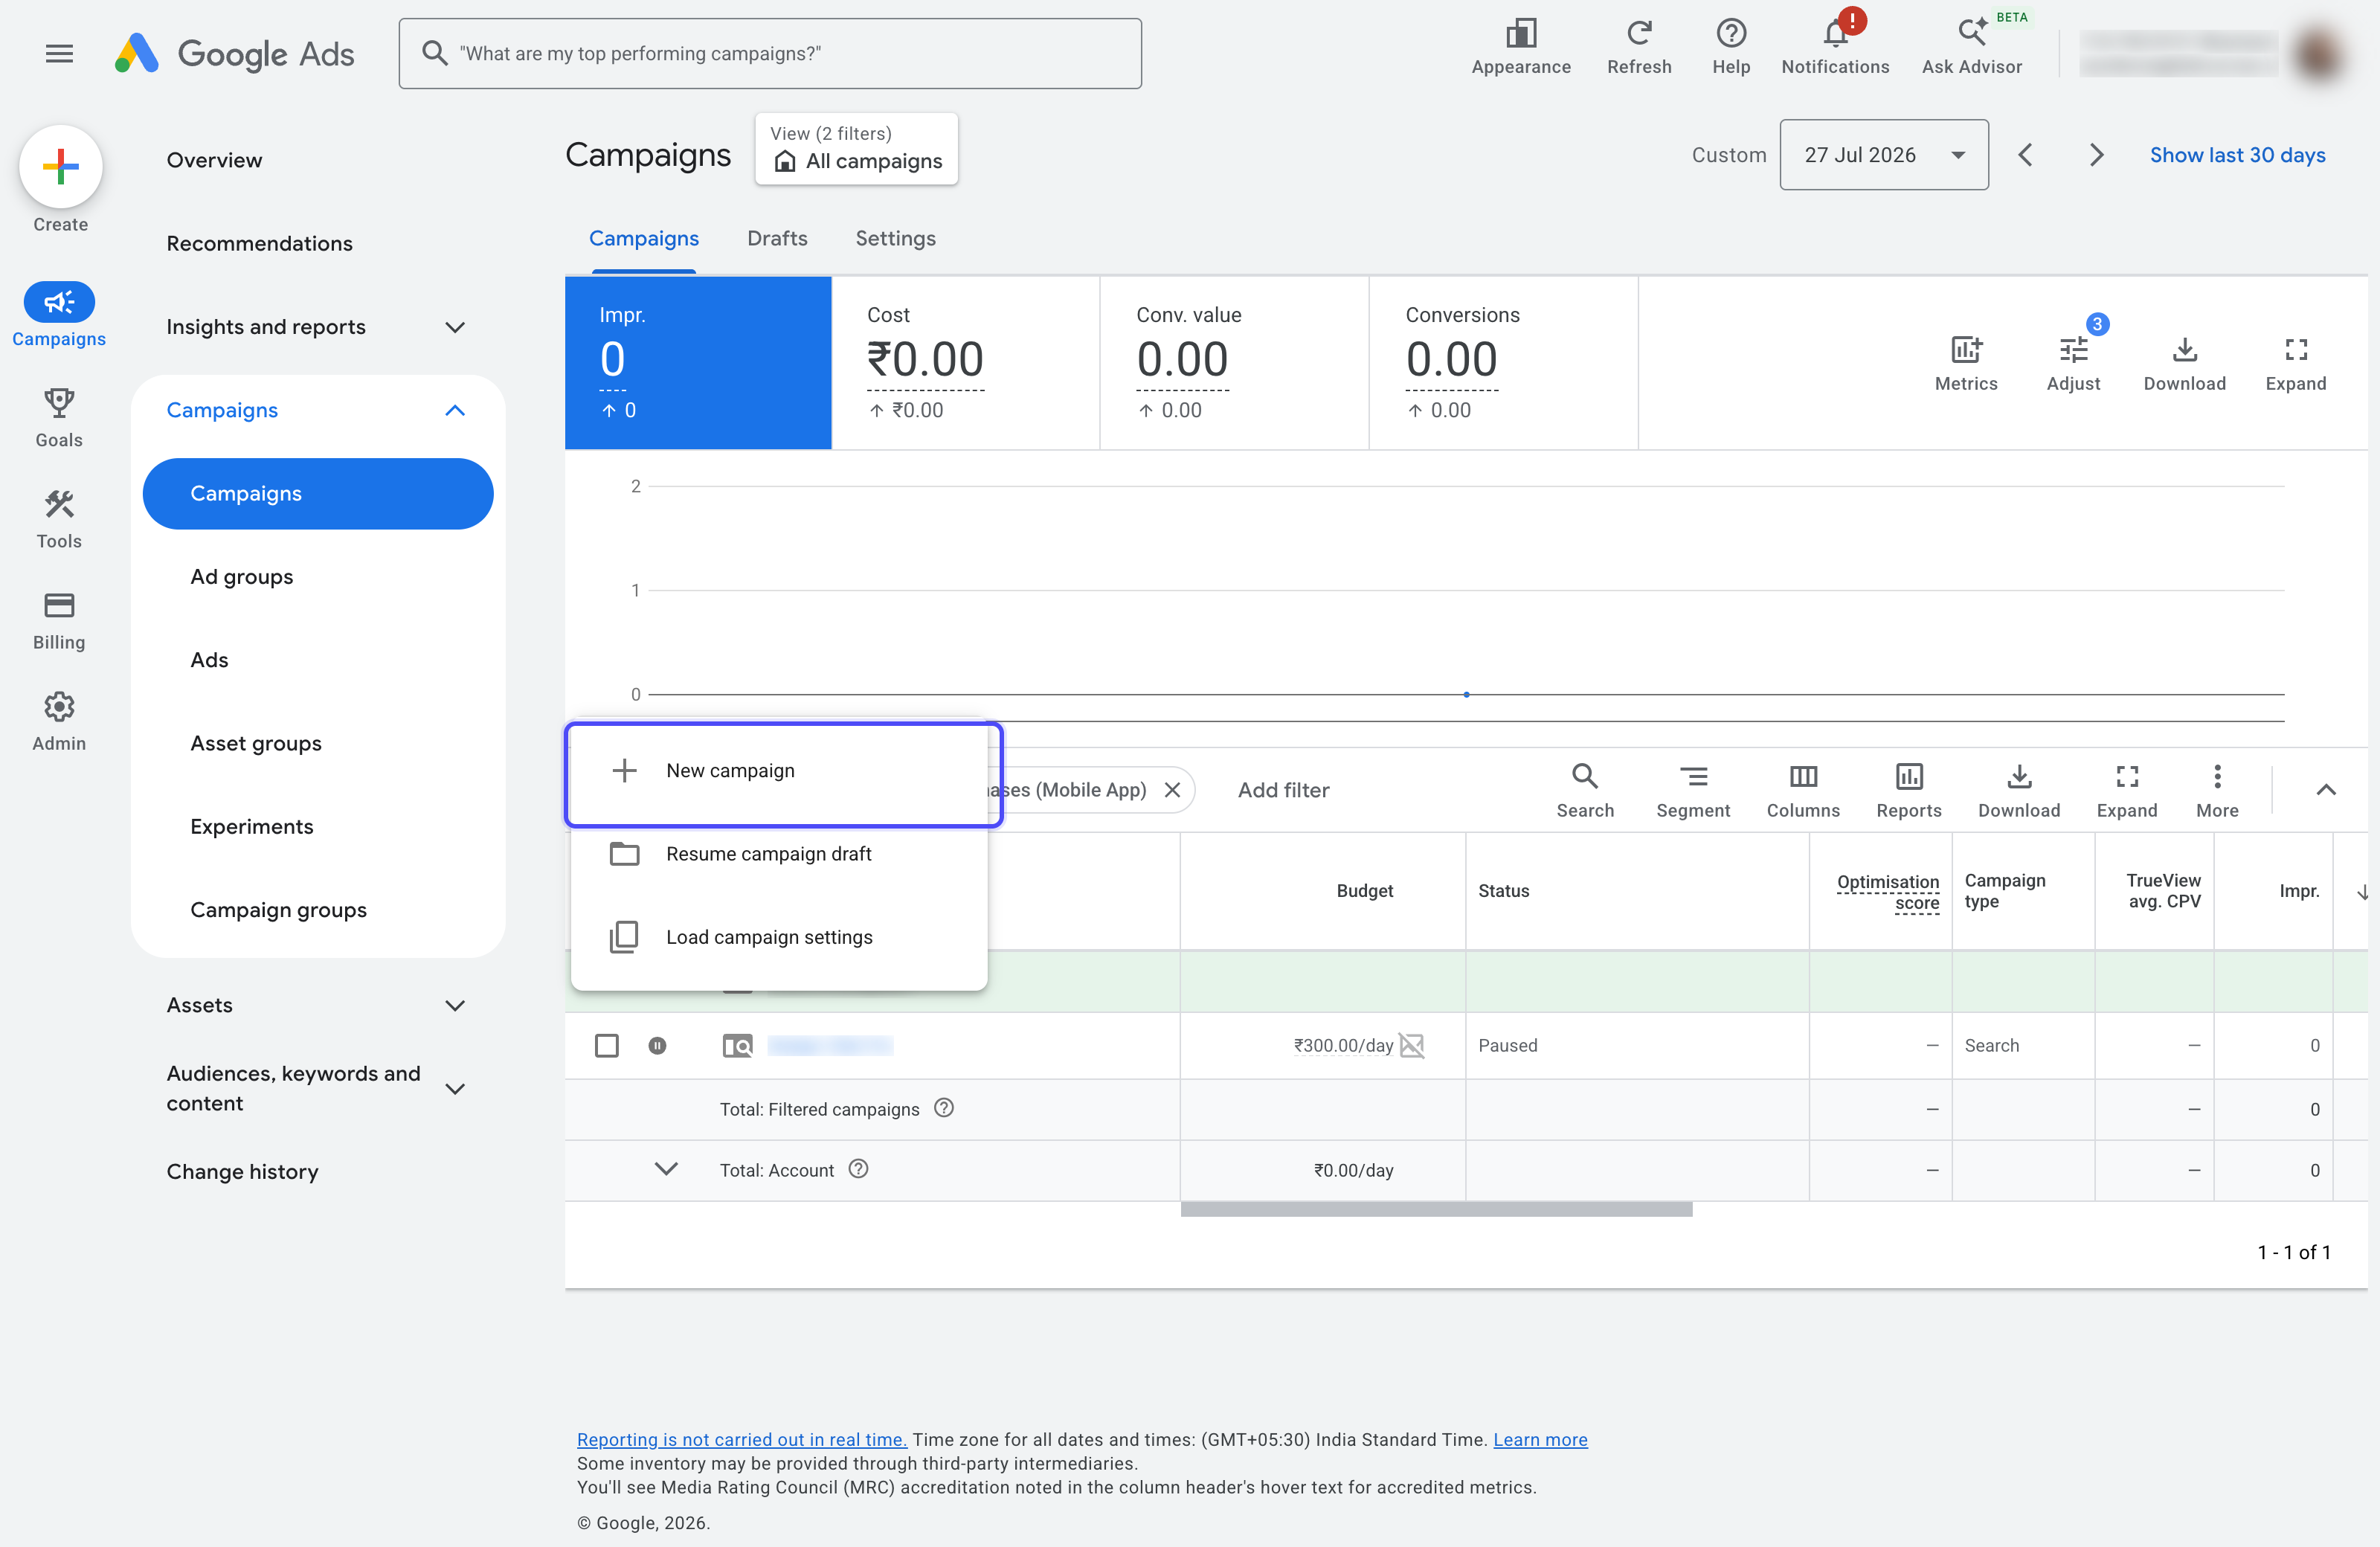Click Show last 30 days link
Image resolution: width=2380 pixels, height=1547 pixels.
tap(2237, 155)
